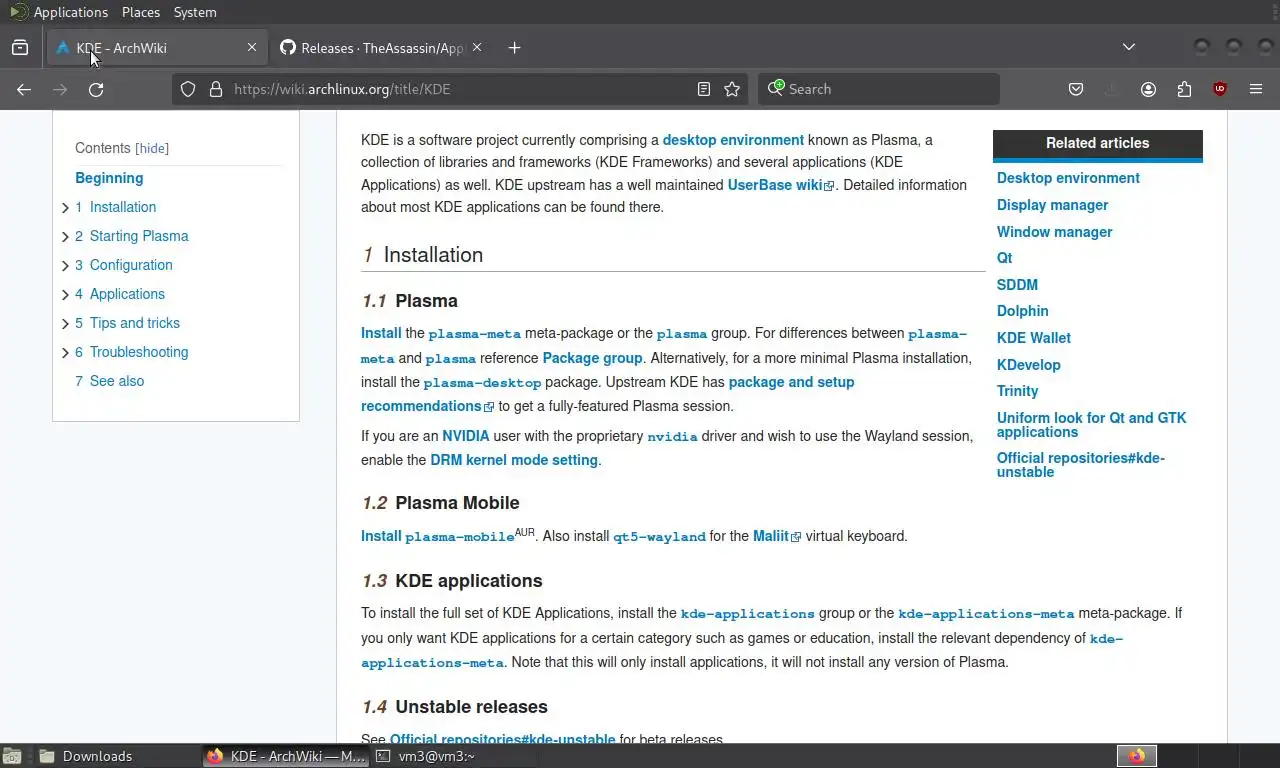The width and height of the screenshot is (1280, 768).
Task: Switch to KDE - ArchWiki tab
Action: [155, 47]
